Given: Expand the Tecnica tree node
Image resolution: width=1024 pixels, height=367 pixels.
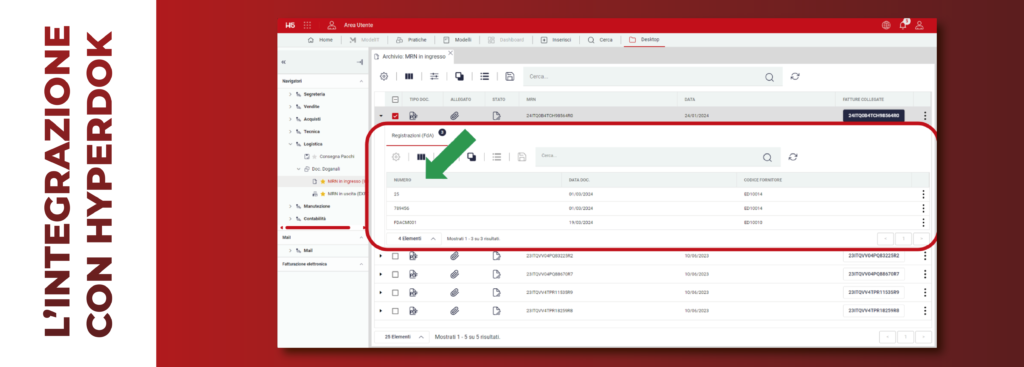Looking at the screenshot, I should click(x=291, y=131).
